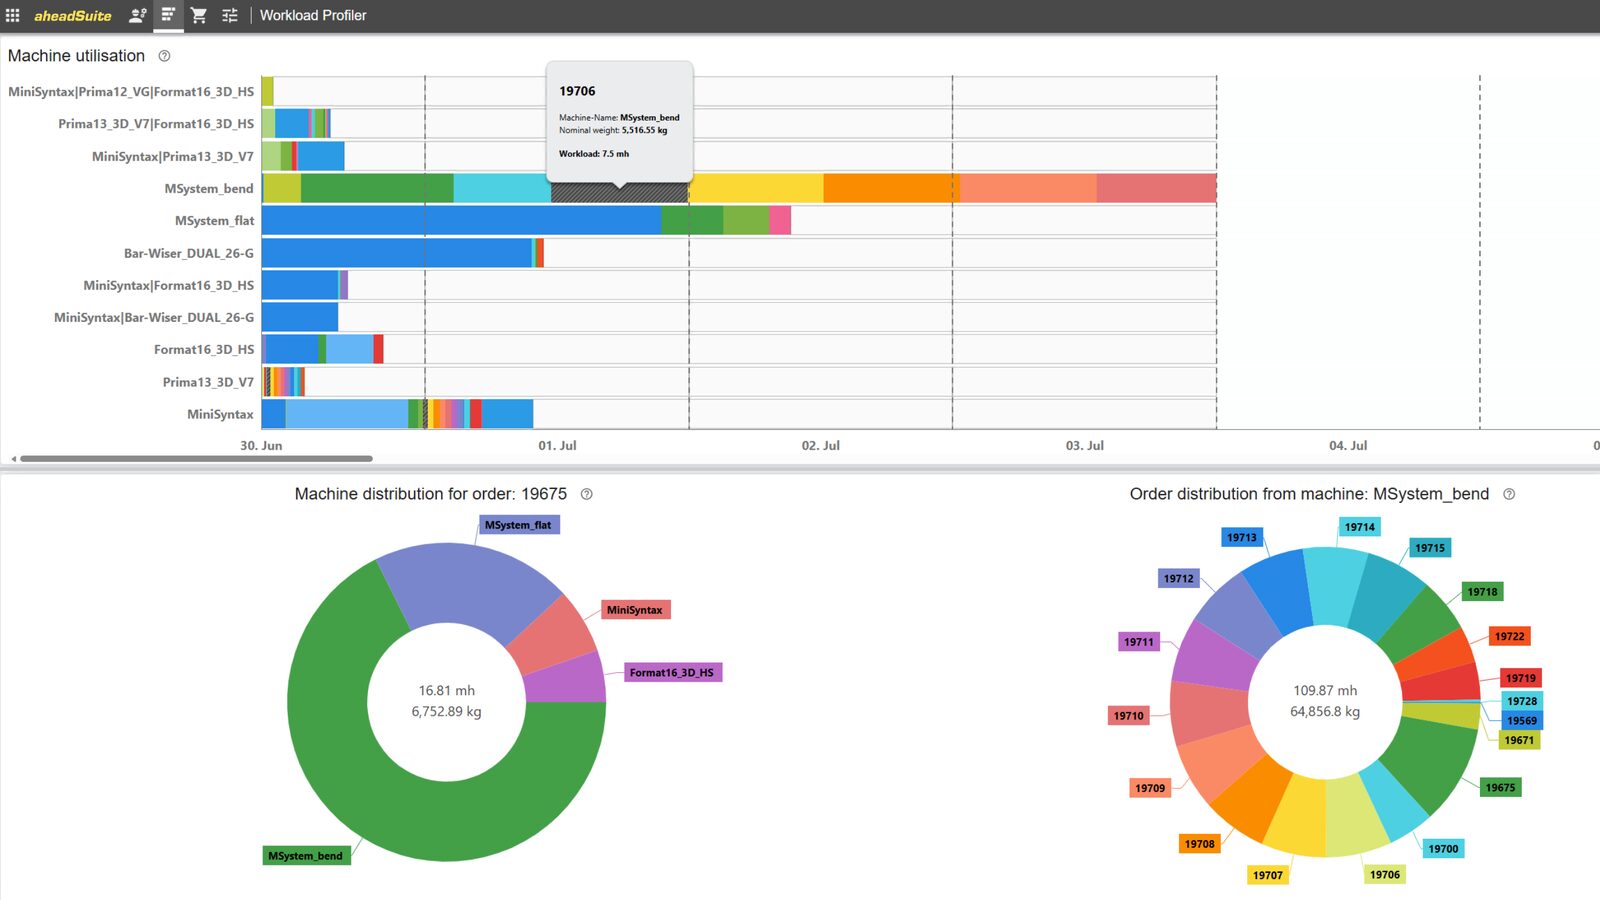The width and height of the screenshot is (1600, 900).
Task: Click the MiniSyntax label in pie chart
Action: (635, 610)
